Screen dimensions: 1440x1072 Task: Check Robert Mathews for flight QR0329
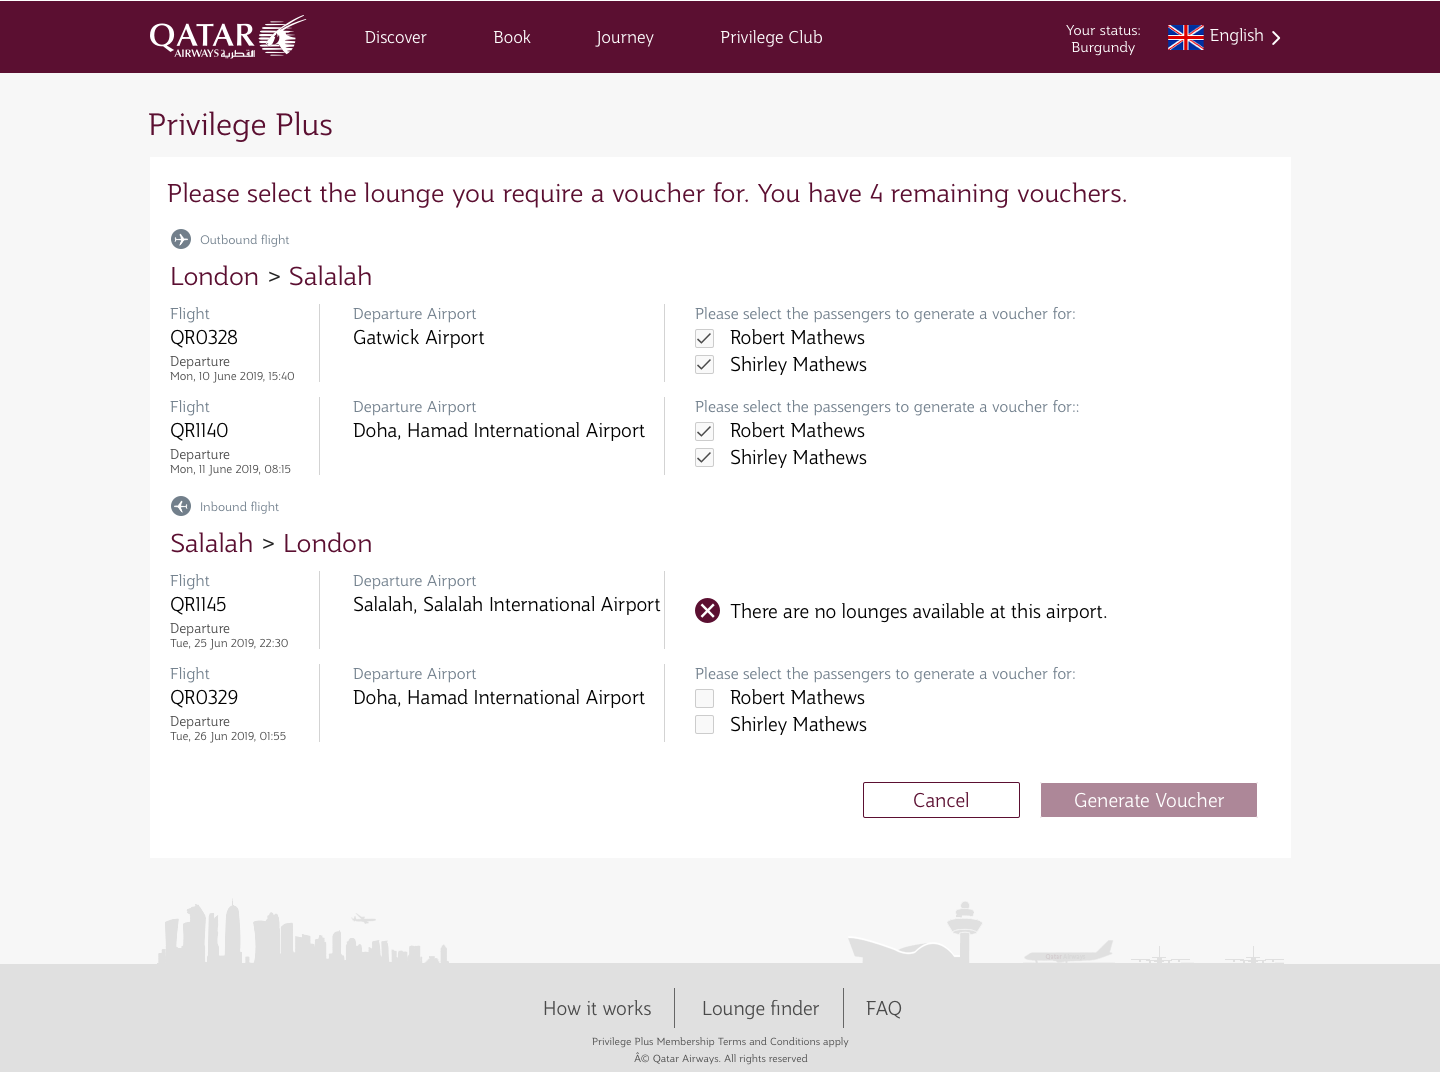pos(705,698)
